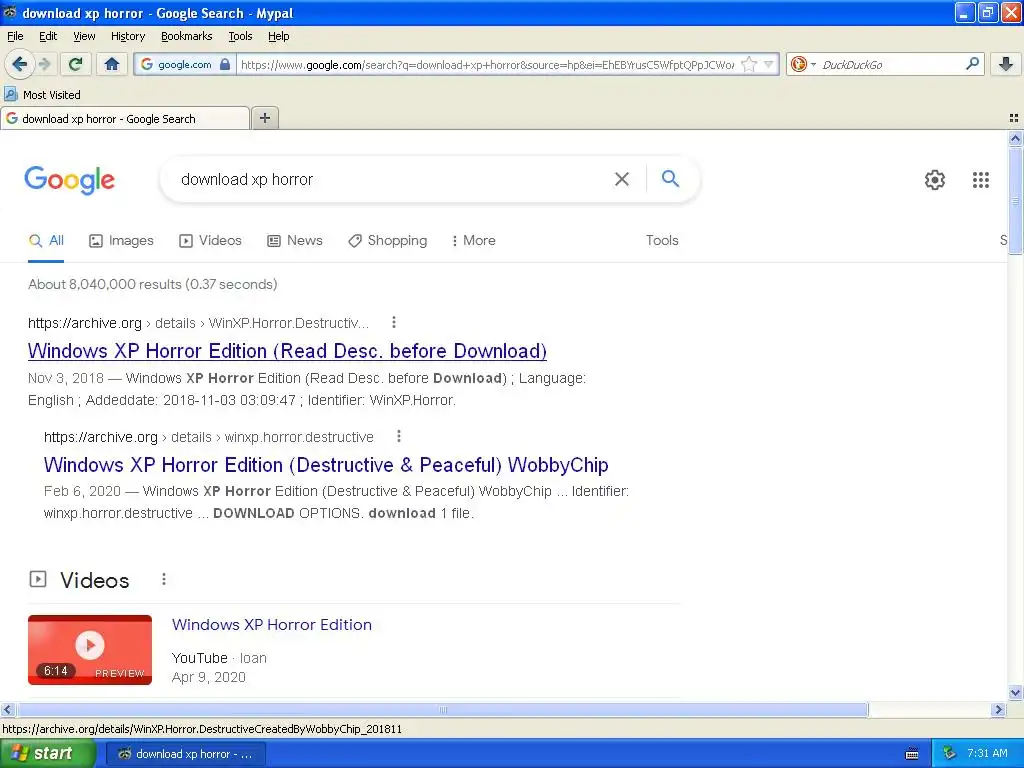Click horizontal scrollbar left arrow
This screenshot has width=1024, height=768.
pyautogui.click(x=7, y=709)
